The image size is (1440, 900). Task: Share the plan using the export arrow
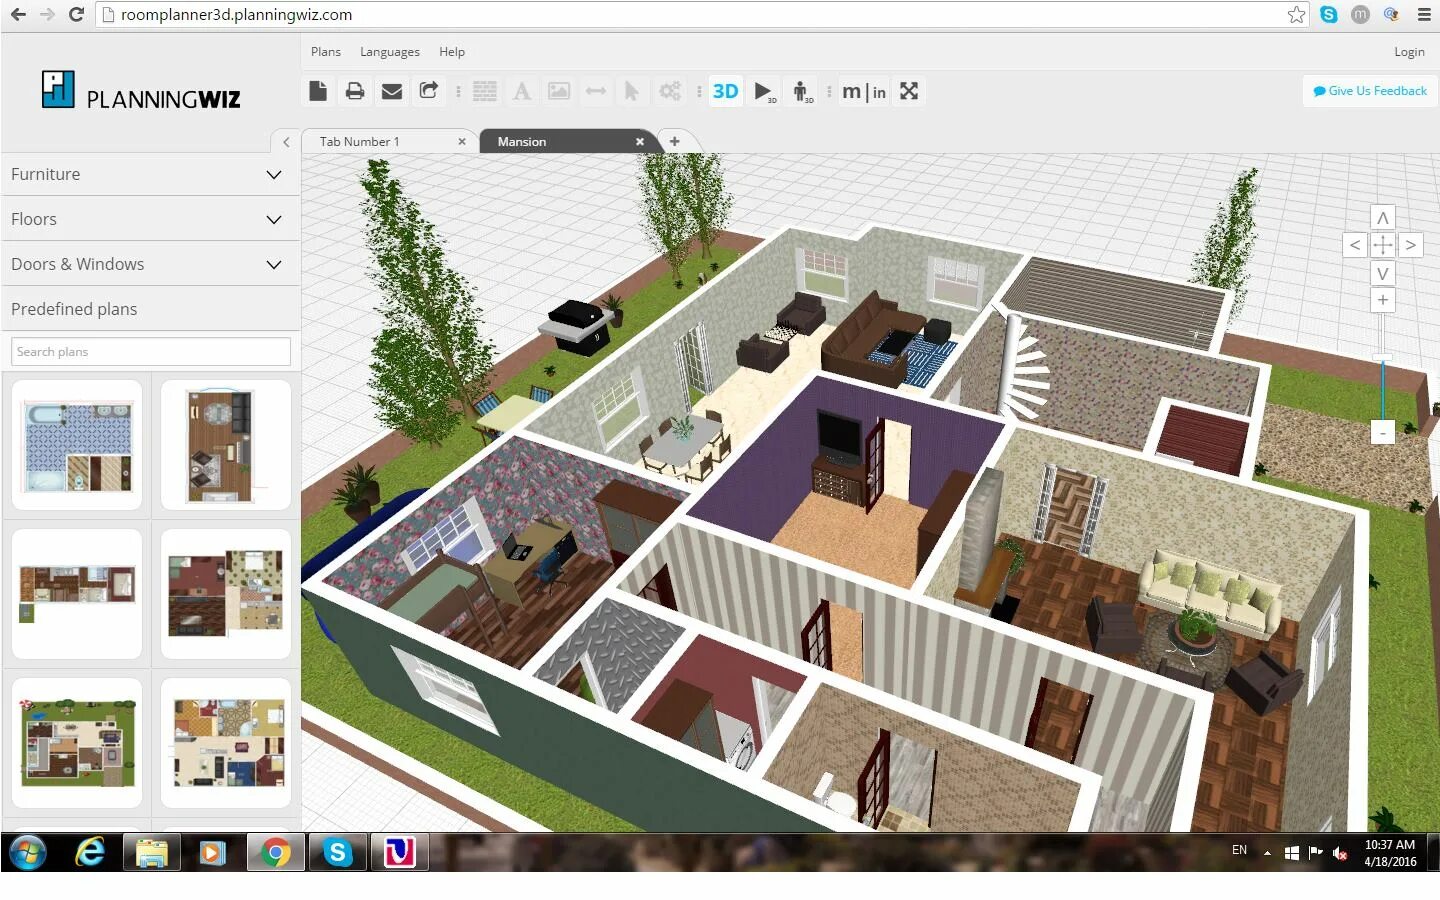coord(428,91)
